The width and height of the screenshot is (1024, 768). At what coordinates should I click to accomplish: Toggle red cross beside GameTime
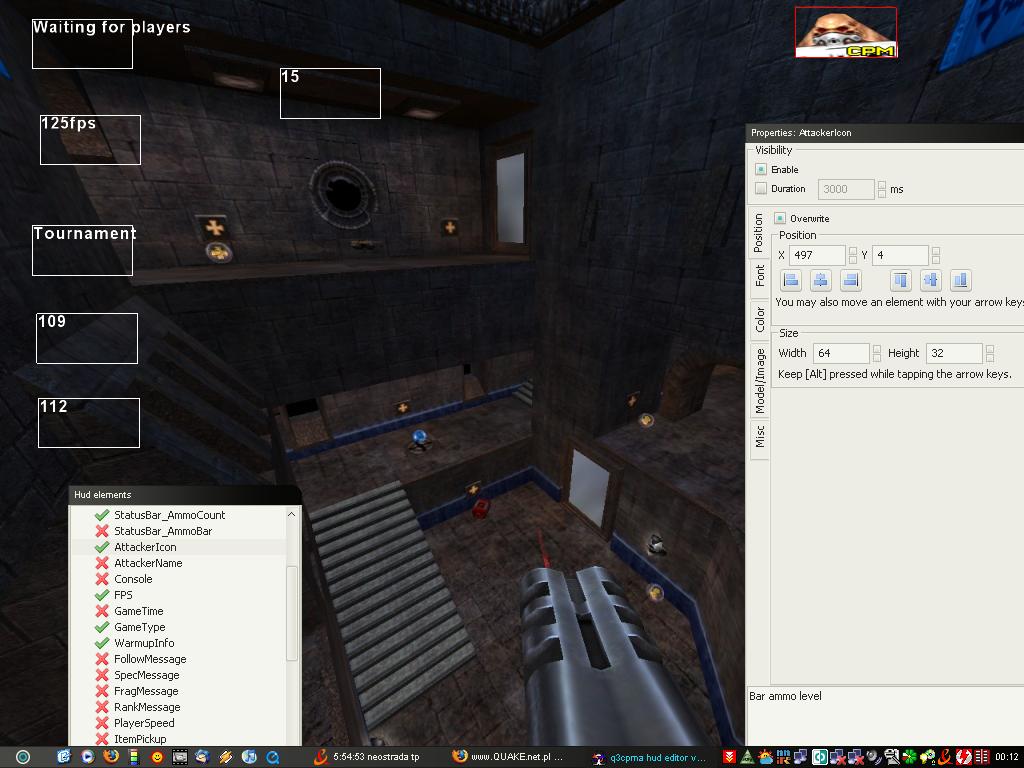click(x=102, y=611)
